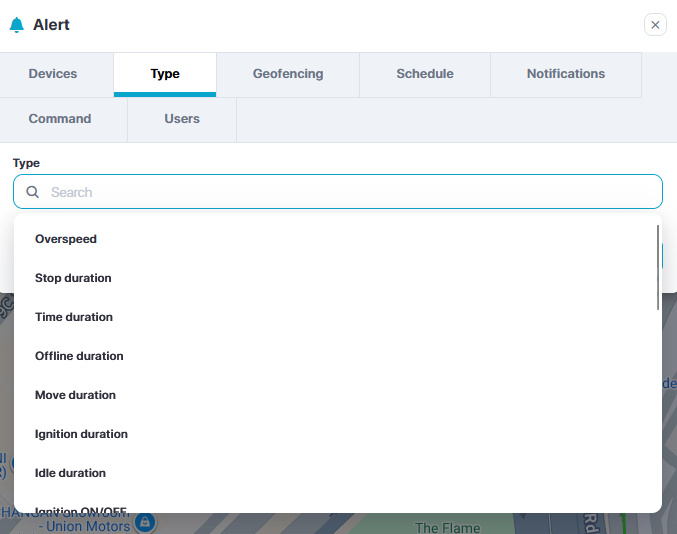Select Ignition duration option
This screenshot has height=534, width=677.
pos(81,434)
